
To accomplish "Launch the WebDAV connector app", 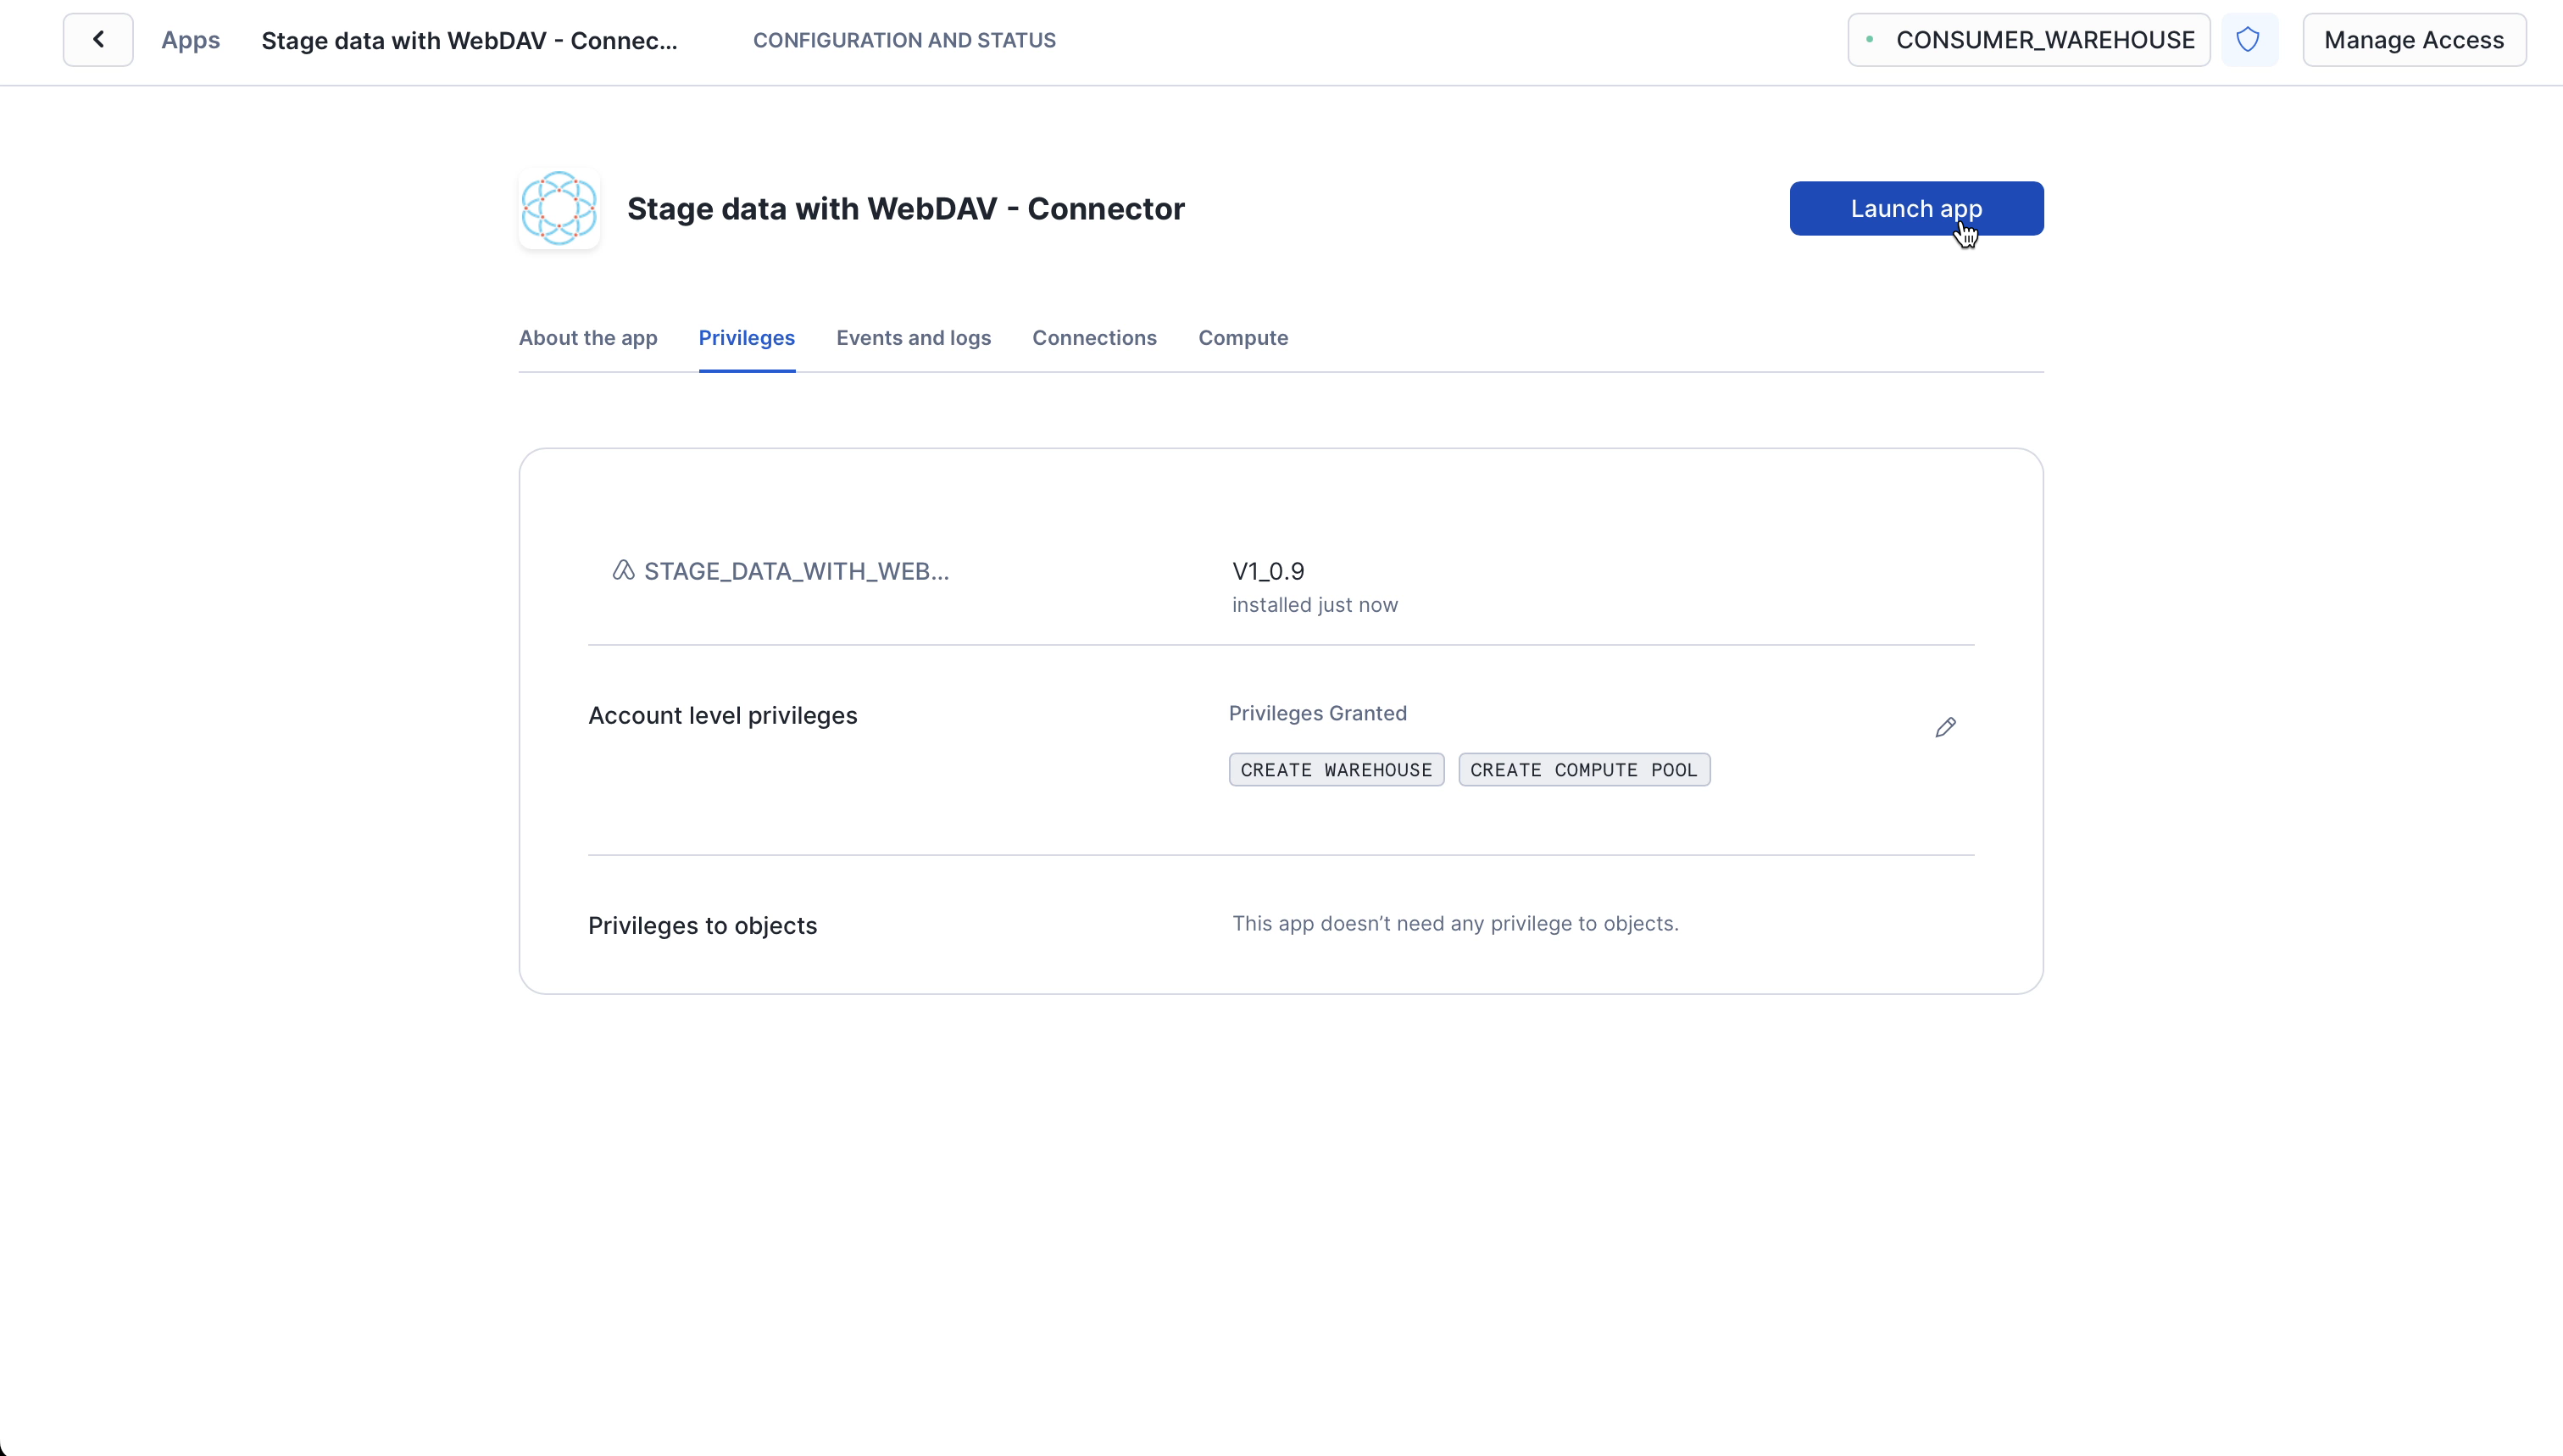I will (x=1915, y=208).
